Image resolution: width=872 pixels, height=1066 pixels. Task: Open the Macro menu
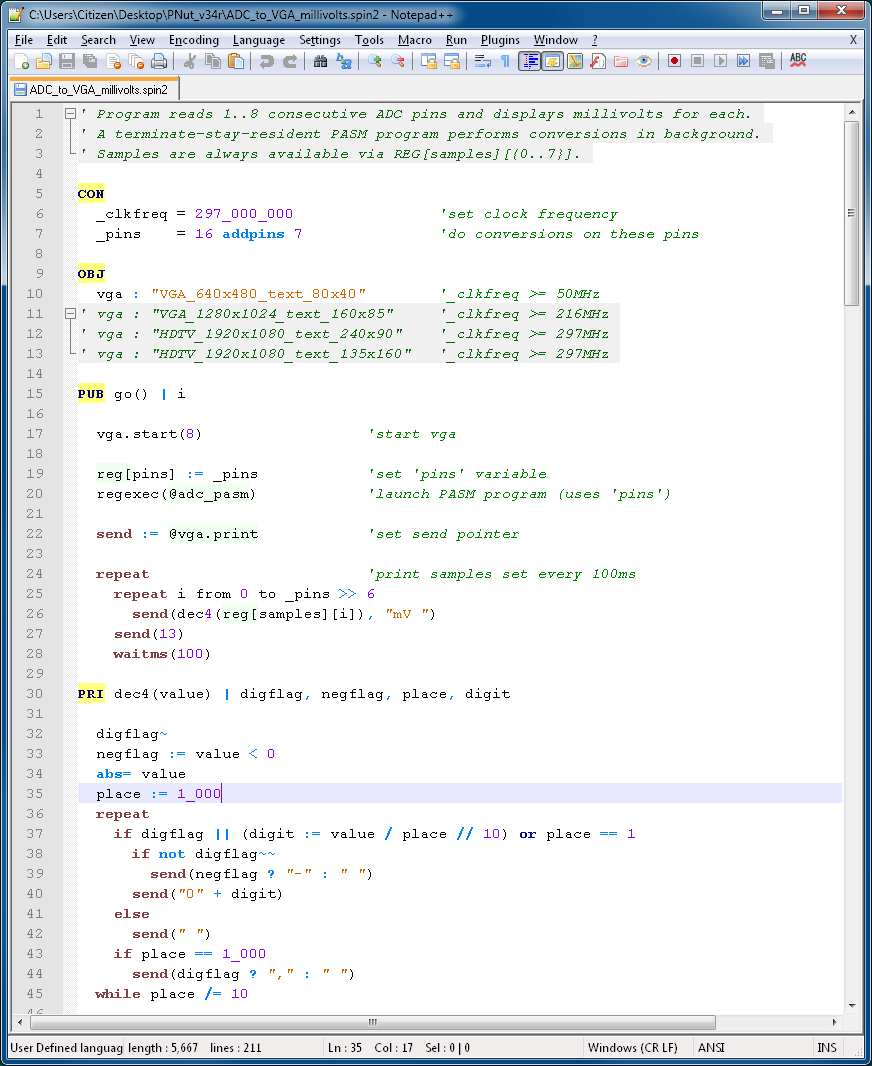(x=412, y=40)
